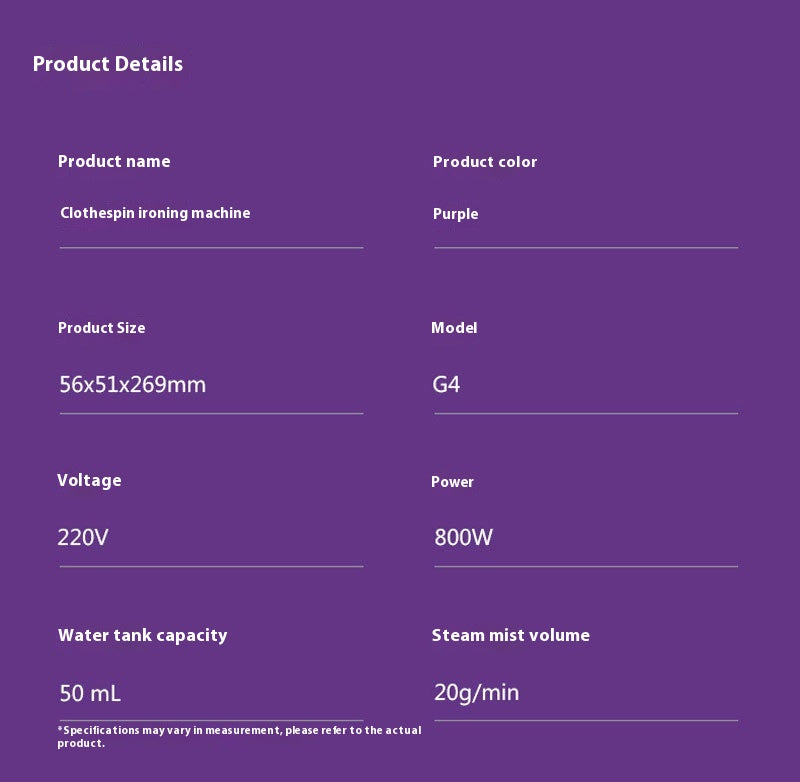The image size is (800, 782).
Task: Select the G4 model value
Action: click(447, 384)
